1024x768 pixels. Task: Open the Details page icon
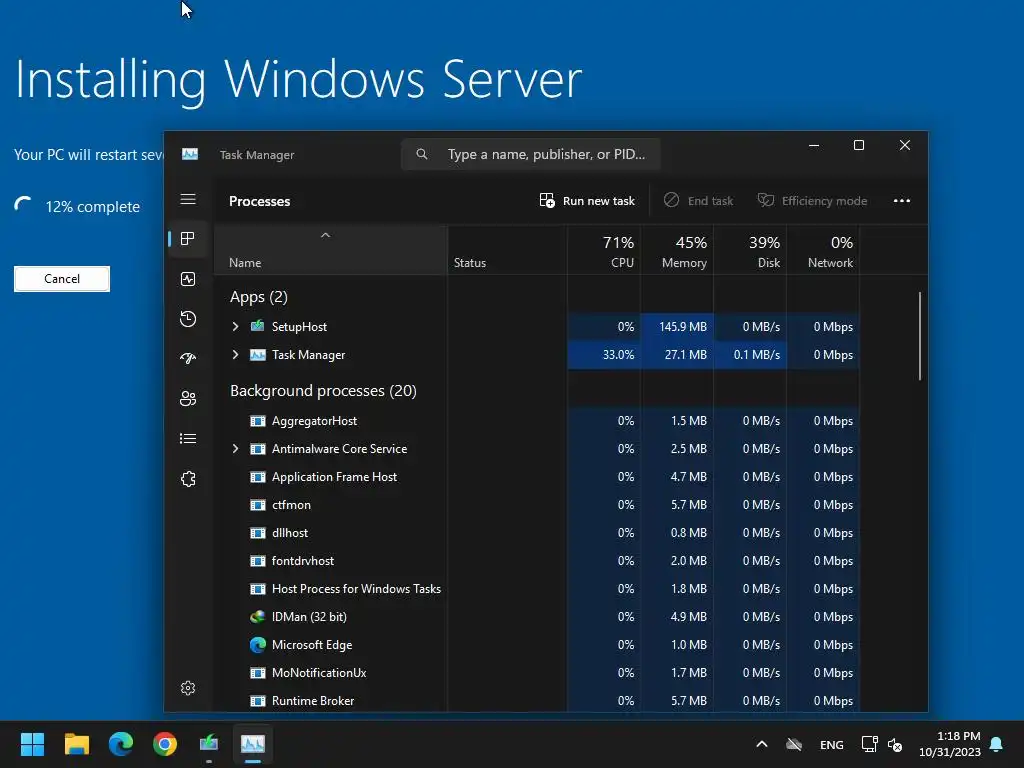(188, 438)
